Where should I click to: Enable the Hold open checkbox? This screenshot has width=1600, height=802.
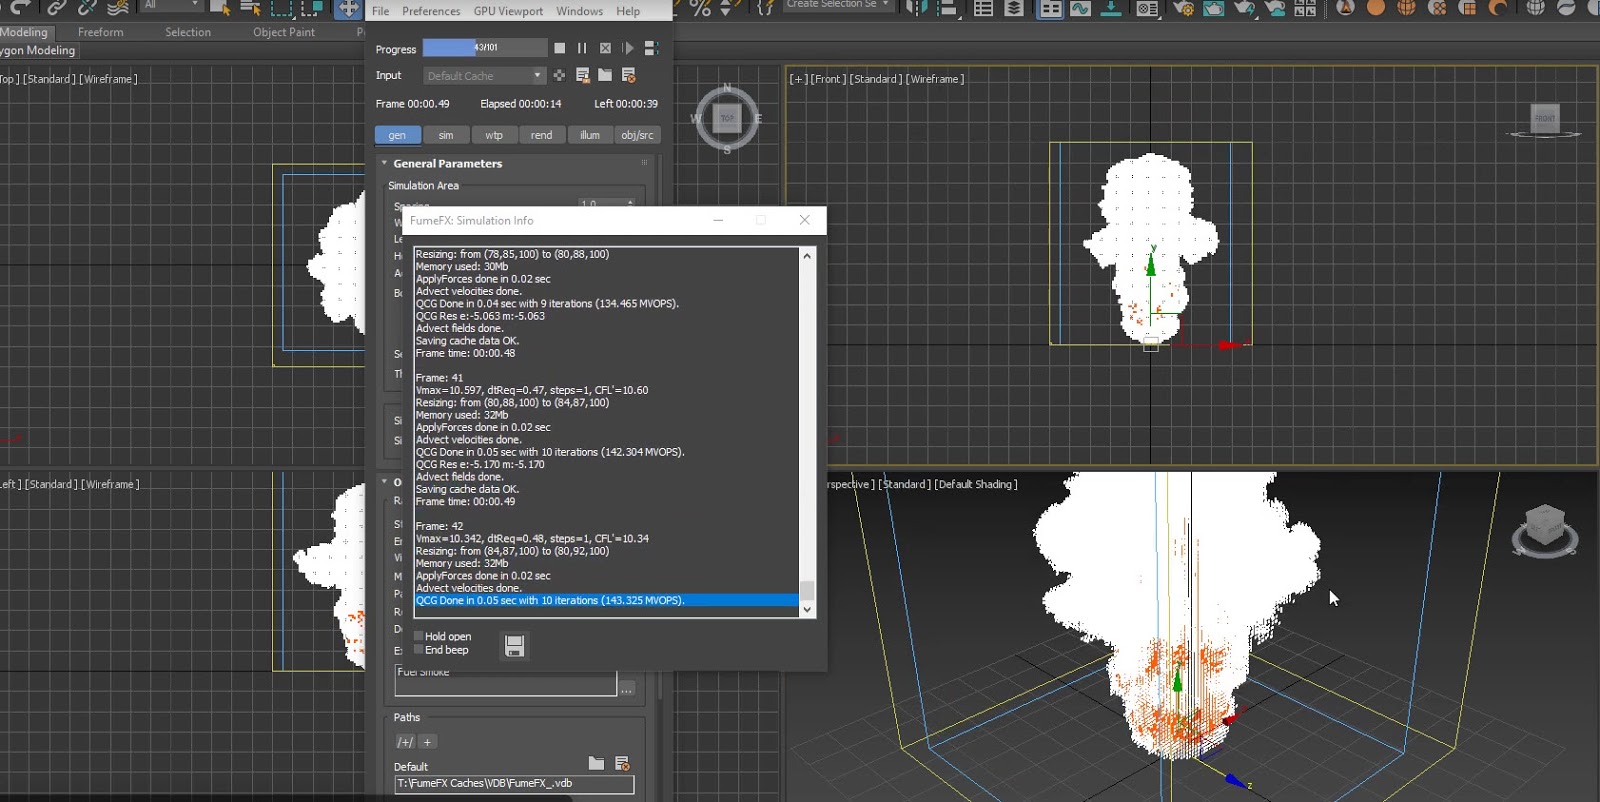(419, 636)
